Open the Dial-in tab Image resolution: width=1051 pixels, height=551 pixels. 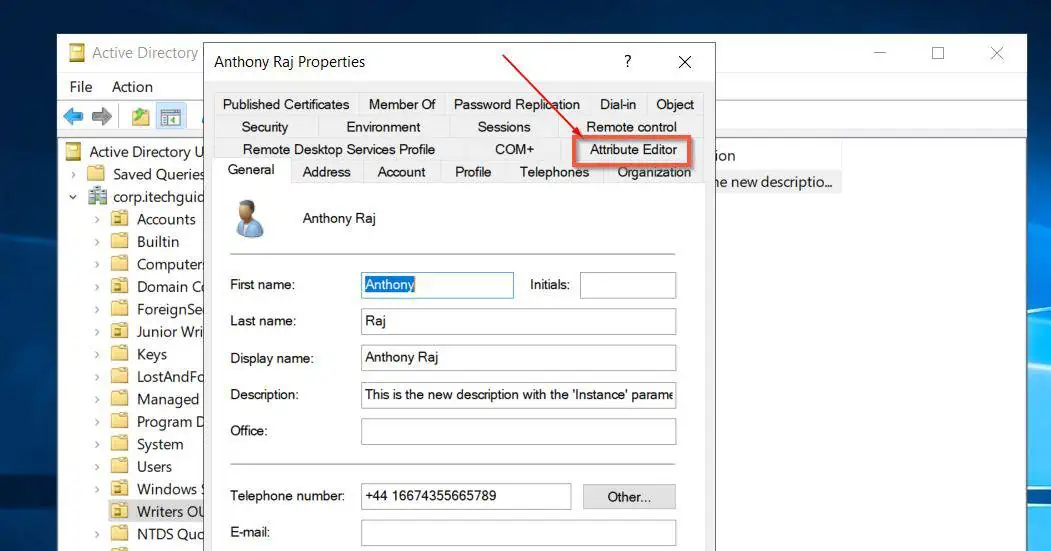coord(617,105)
